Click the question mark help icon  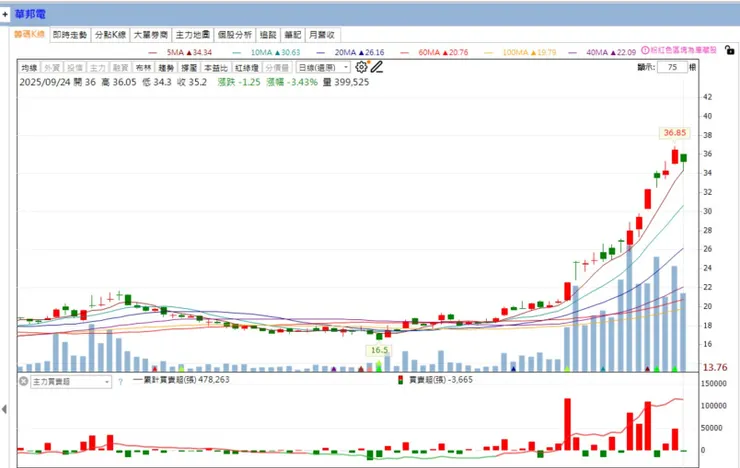pos(120,382)
